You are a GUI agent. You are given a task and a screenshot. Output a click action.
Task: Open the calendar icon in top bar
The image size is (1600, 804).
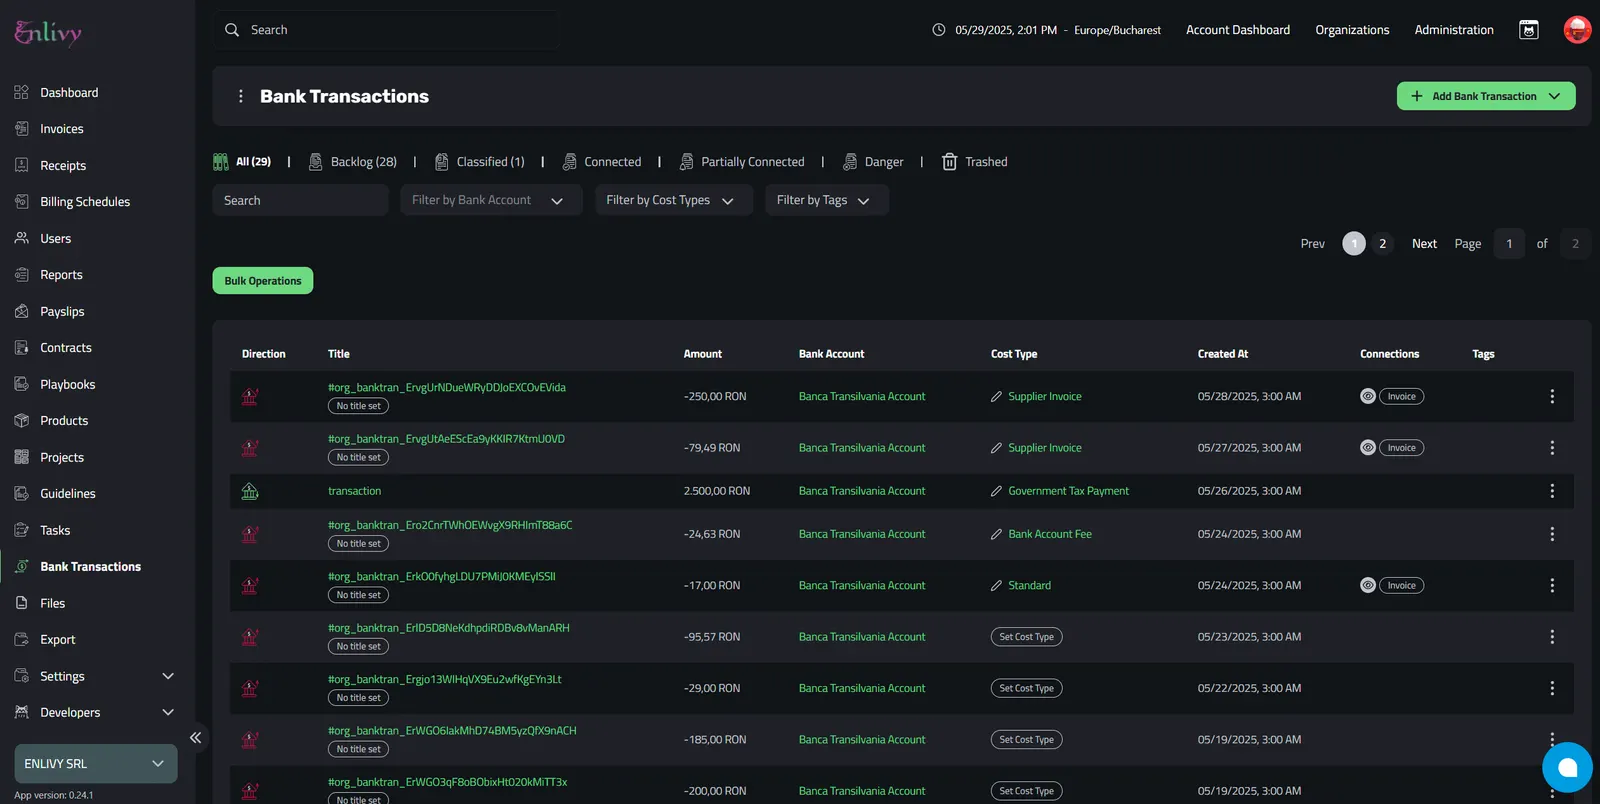[x=1529, y=30]
